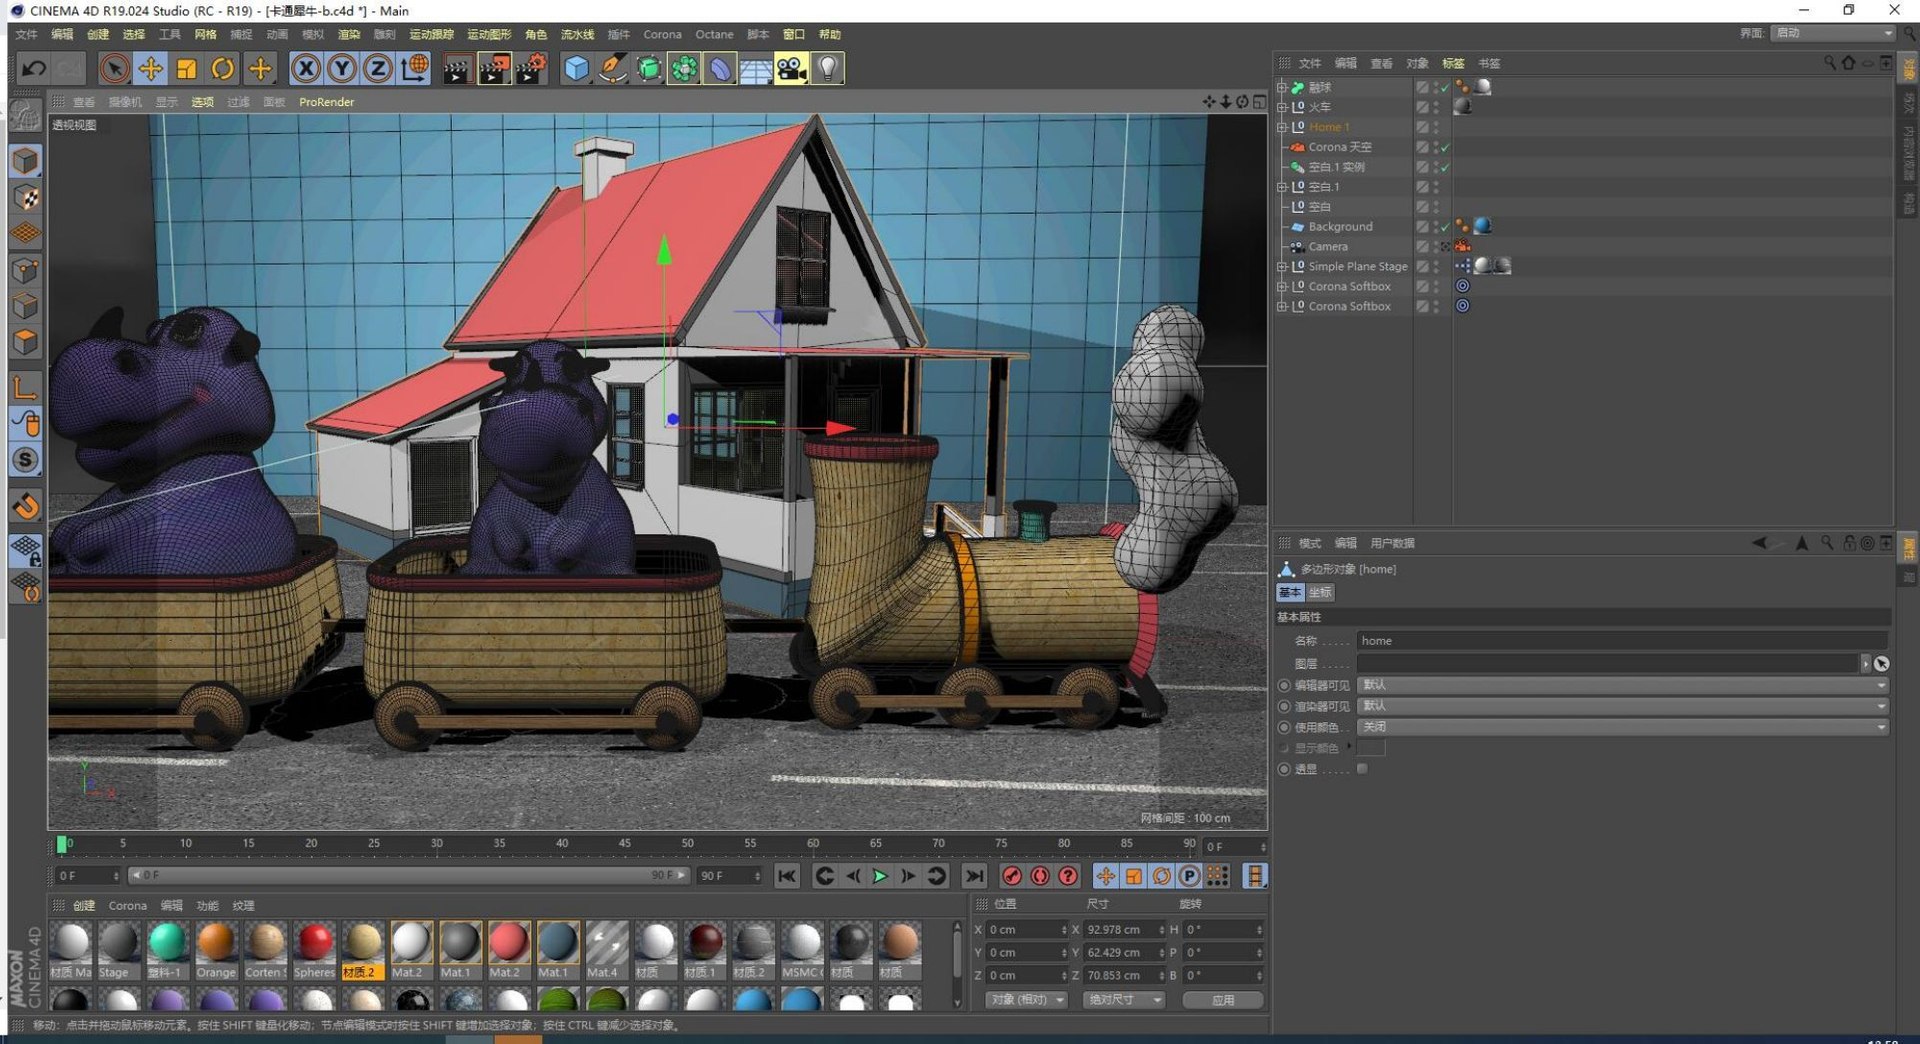Click the Light bulb icon
This screenshot has height=1044, width=1920.
(x=828, y=68)
